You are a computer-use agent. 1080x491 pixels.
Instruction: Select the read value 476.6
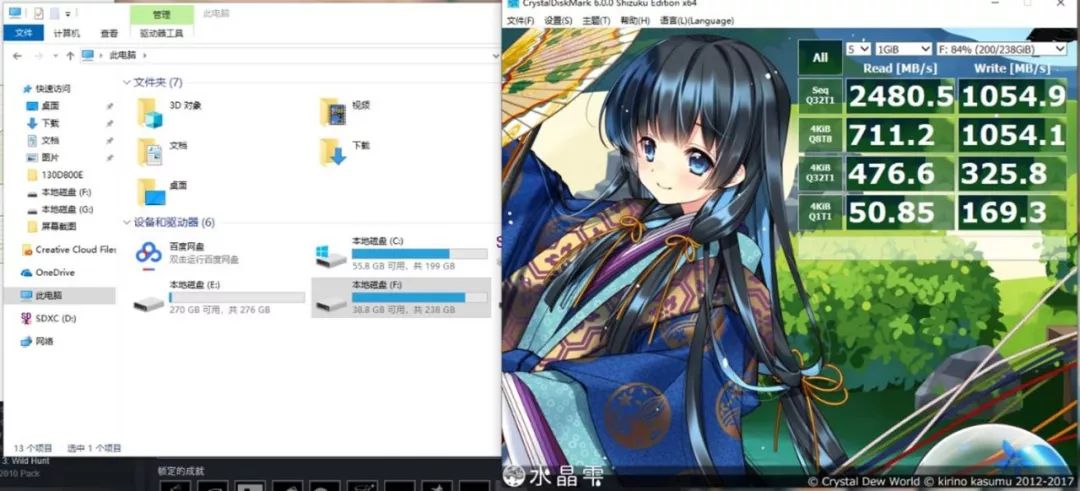pyautogui.click(x=900, y=174)
